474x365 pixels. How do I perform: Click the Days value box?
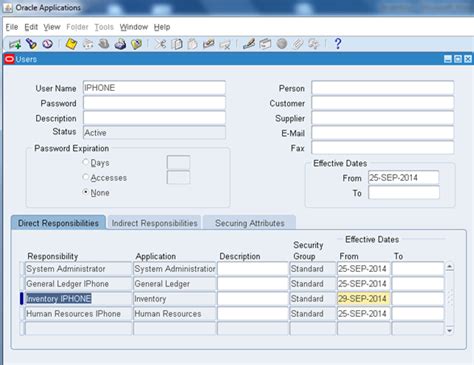click(178, 163)
